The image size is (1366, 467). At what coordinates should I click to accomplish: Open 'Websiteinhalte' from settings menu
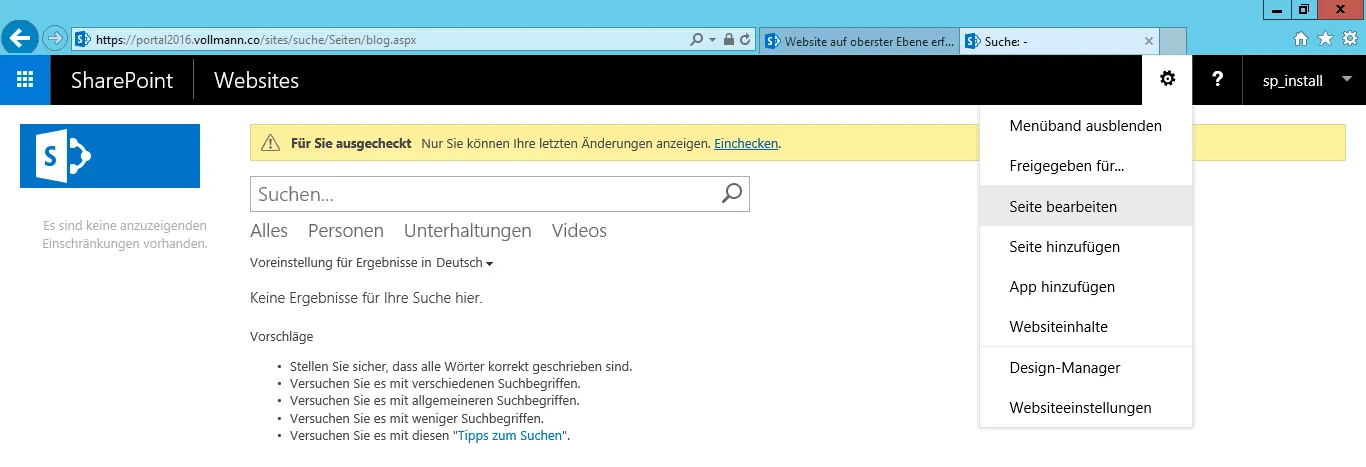tap(1086, 326)
